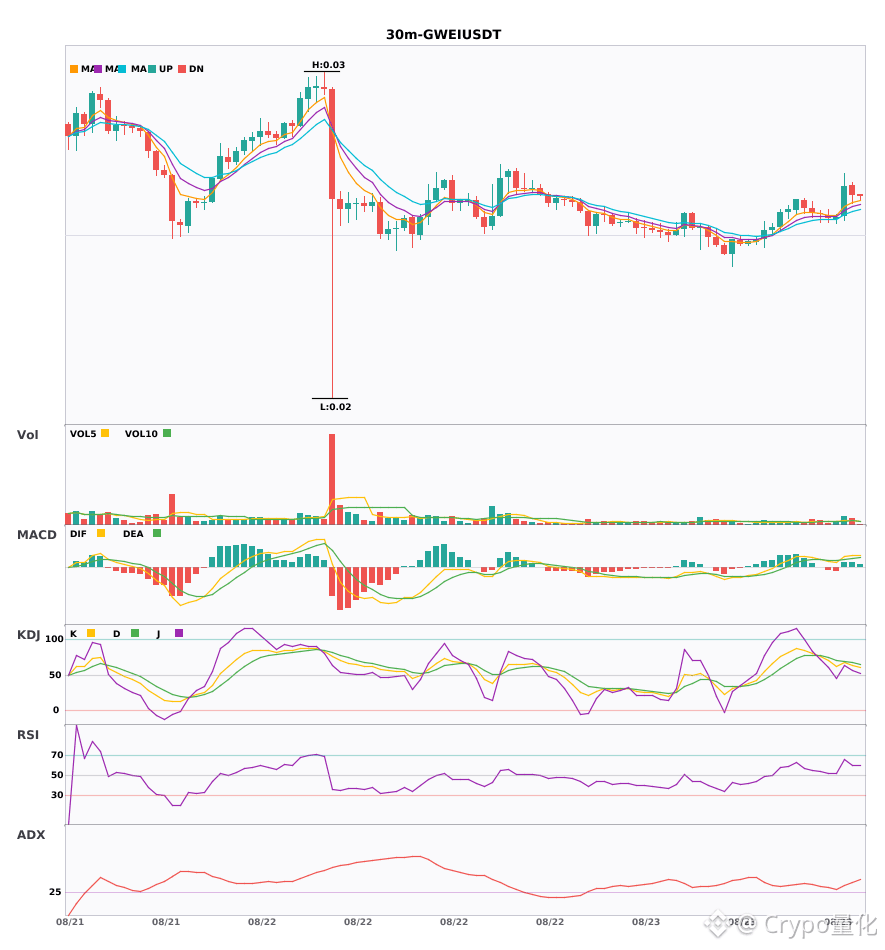885x950 pixels.
Task: Select the RSI panel label
Action: point(27,735)
